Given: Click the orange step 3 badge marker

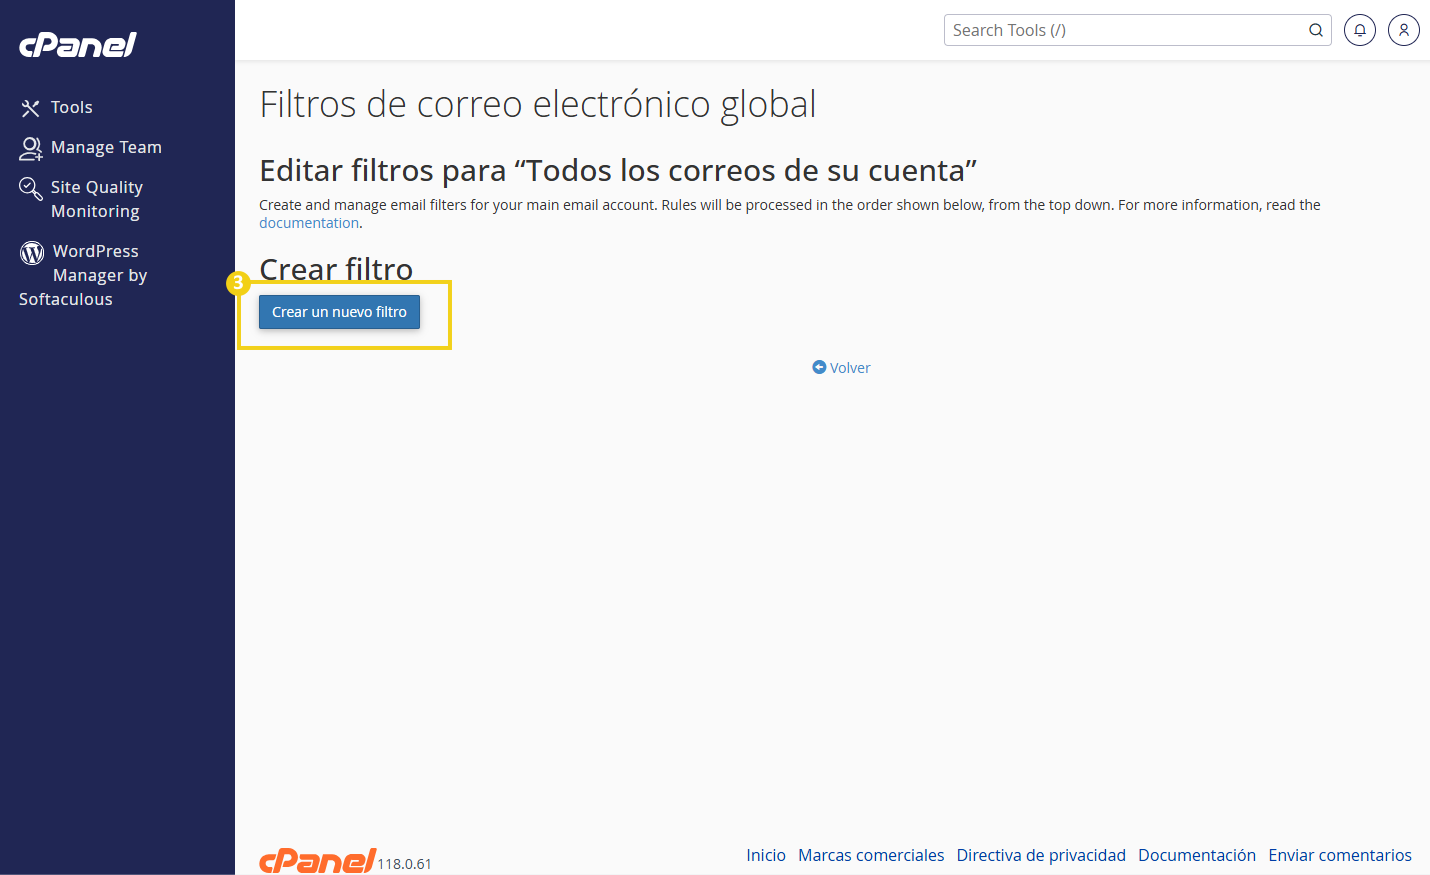Looking at the screenshot, I should pyautogui.click(x=237, y=283).
